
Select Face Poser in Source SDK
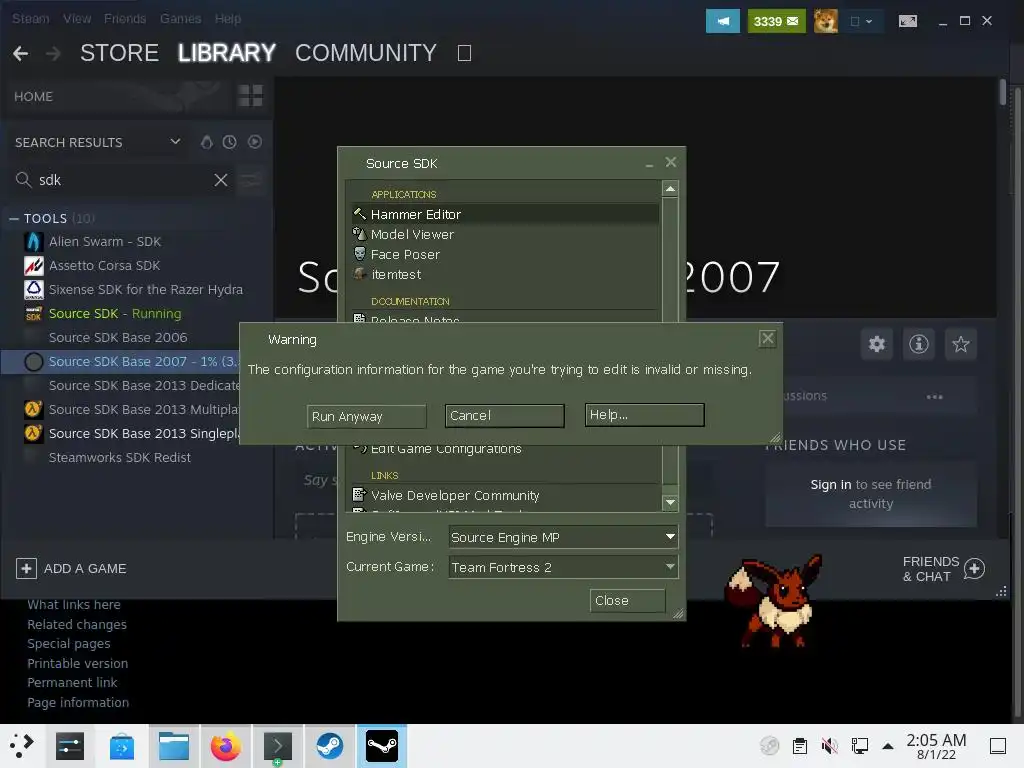tap(505, 255)
